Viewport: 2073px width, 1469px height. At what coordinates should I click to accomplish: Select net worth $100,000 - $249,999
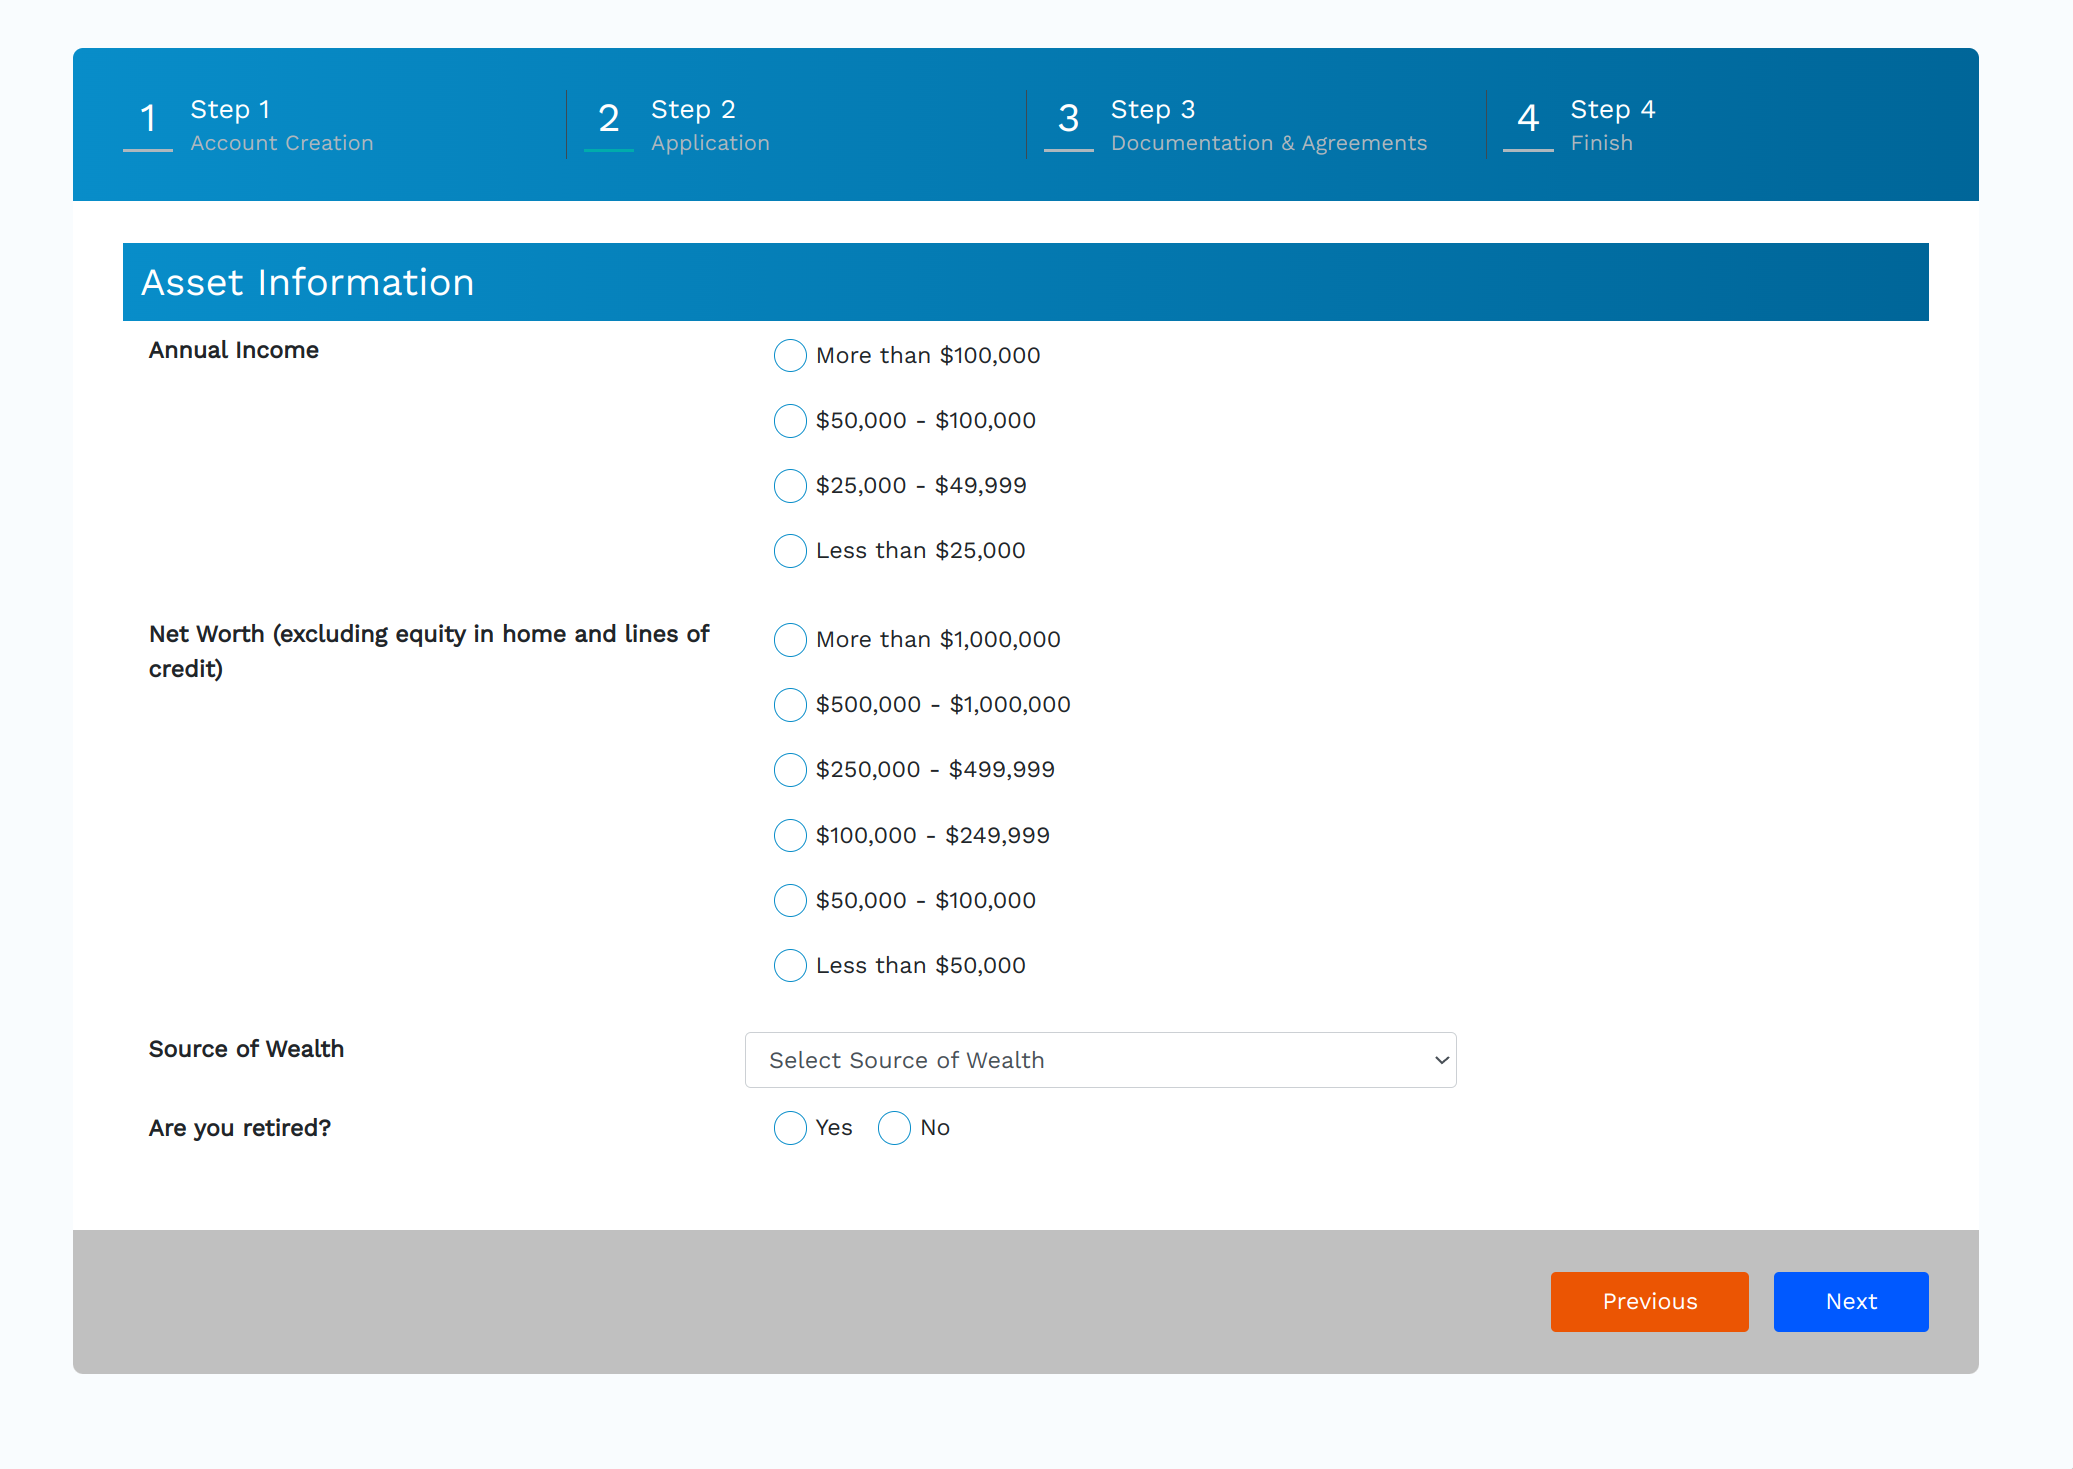pyautogui.click(x=790, y=835)
